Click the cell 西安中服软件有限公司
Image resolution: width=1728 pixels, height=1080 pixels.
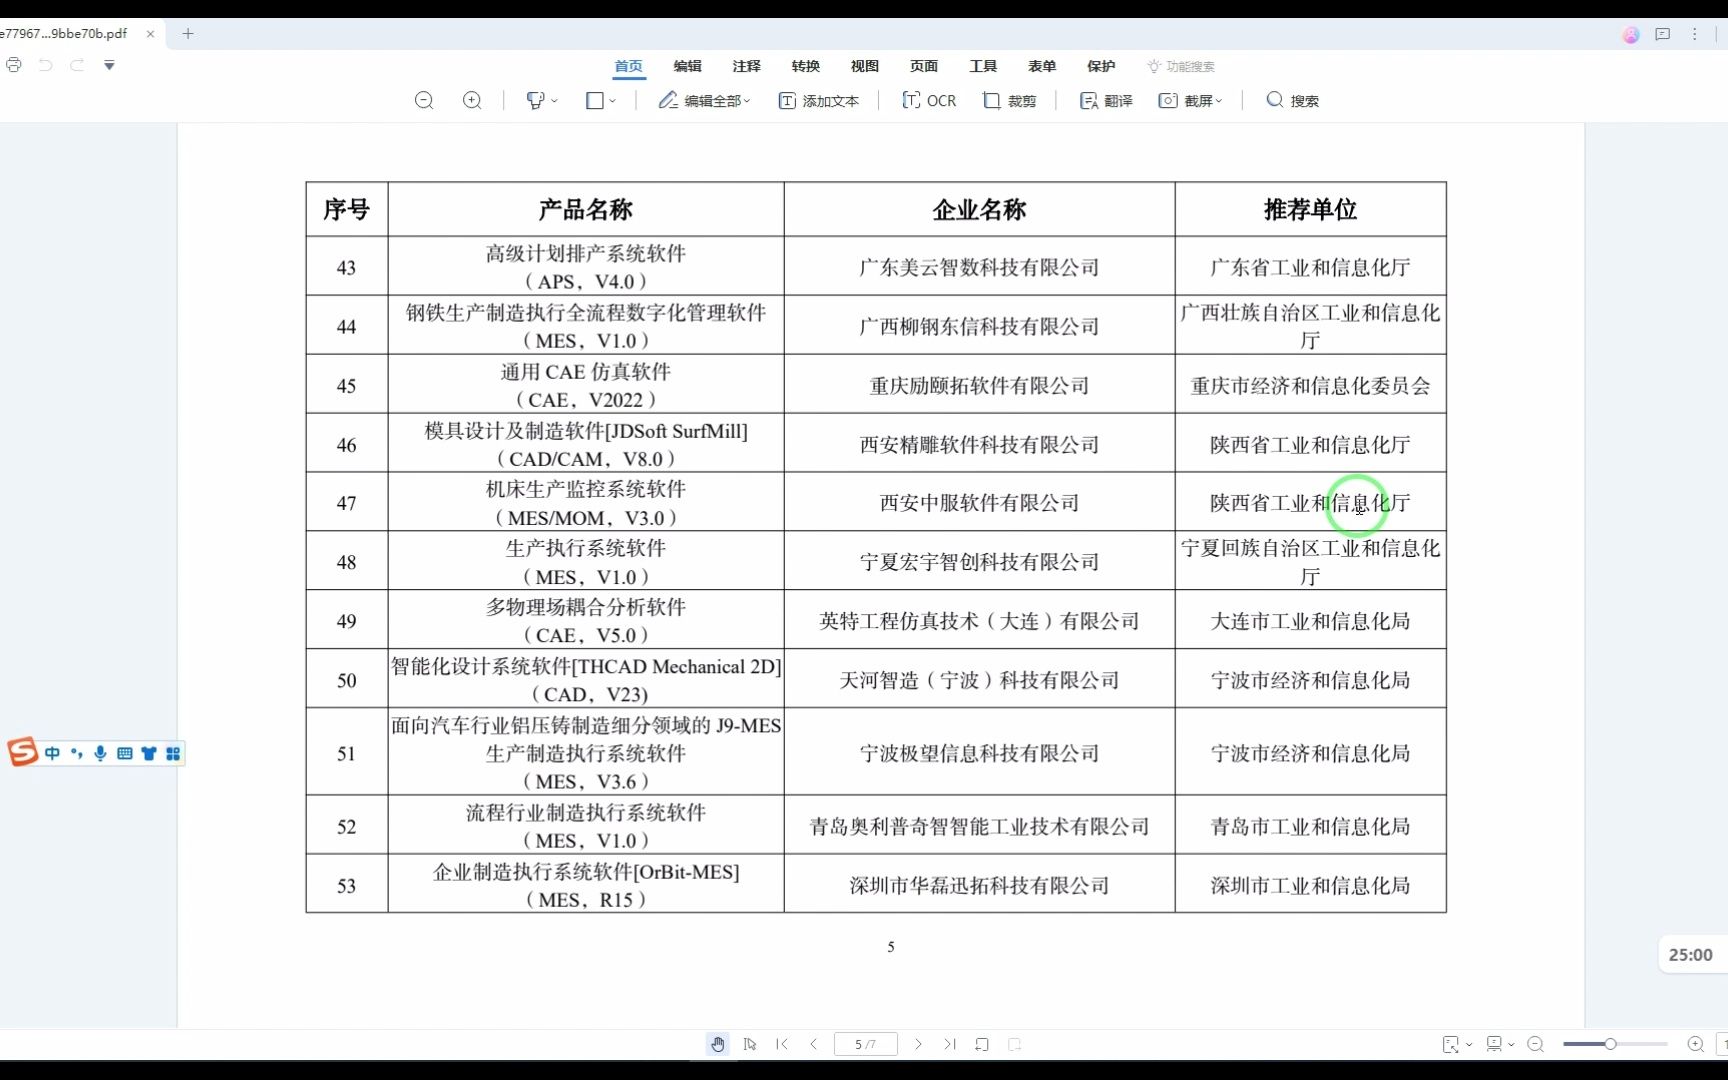point(979,503)
